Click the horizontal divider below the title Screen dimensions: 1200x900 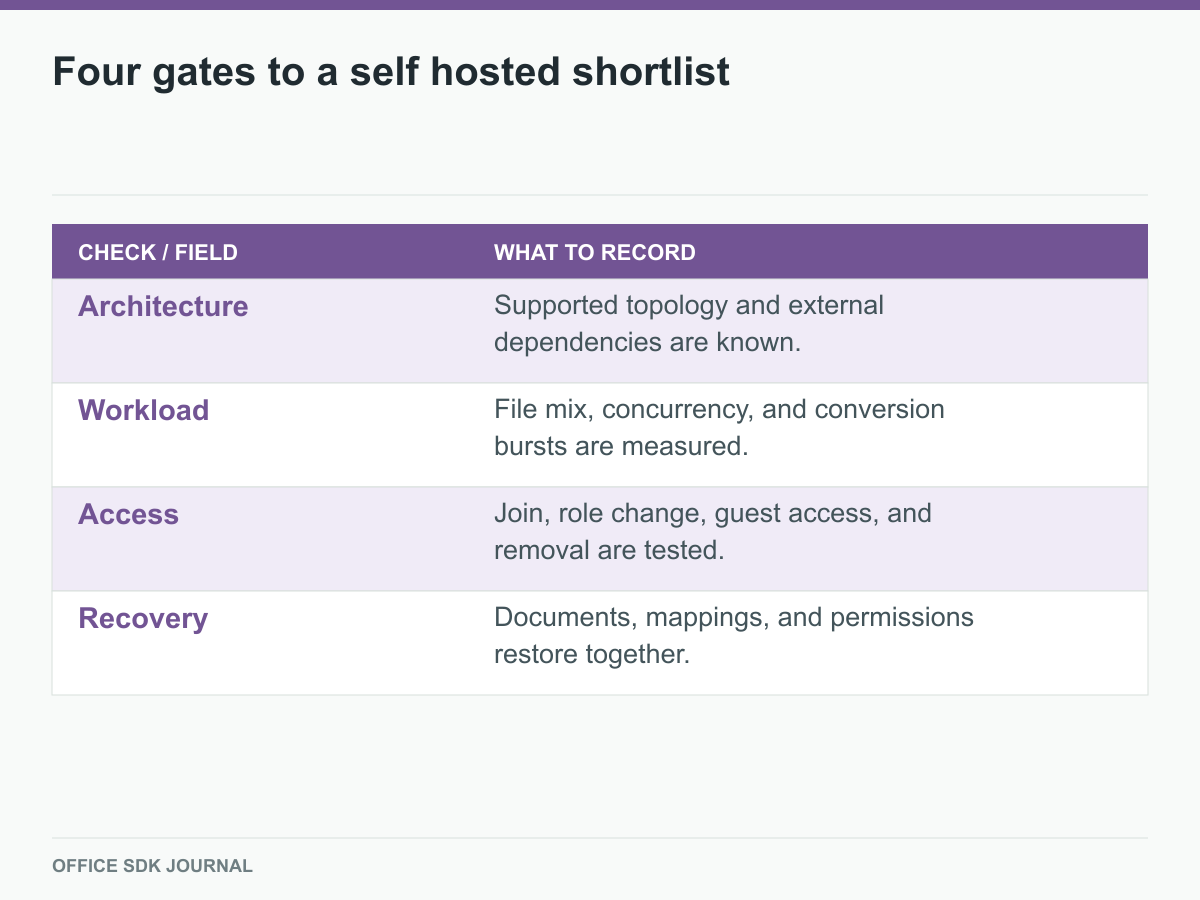pyautogui.click(x=600, y=195)
